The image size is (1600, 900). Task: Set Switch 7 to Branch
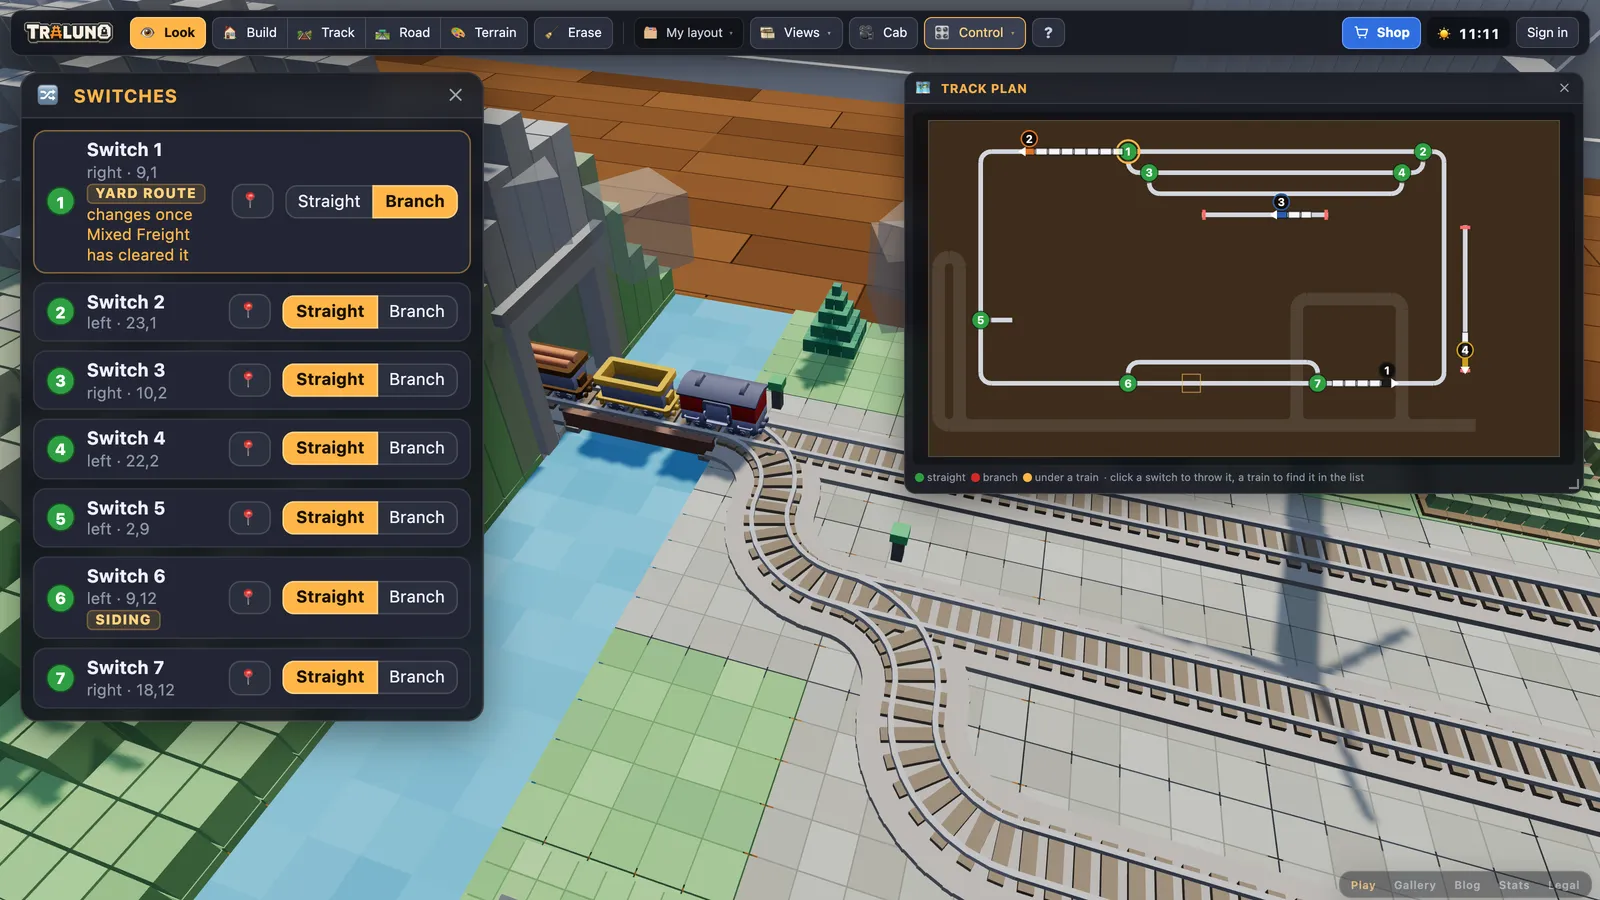[x=417, y=677]
